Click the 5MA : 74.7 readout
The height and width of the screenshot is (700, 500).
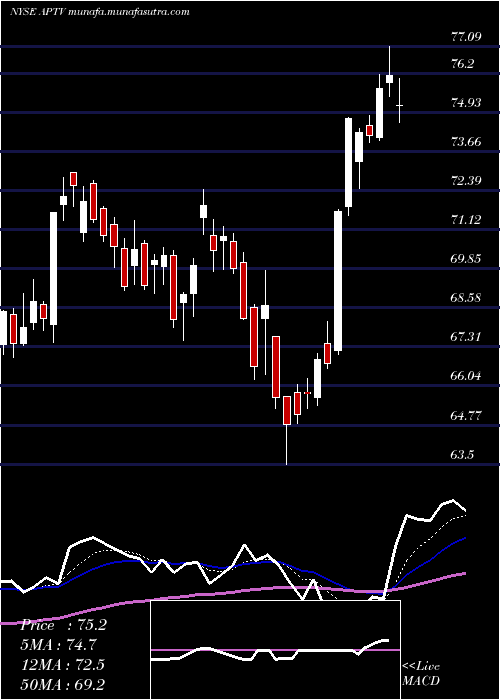[x=58, y=645]
